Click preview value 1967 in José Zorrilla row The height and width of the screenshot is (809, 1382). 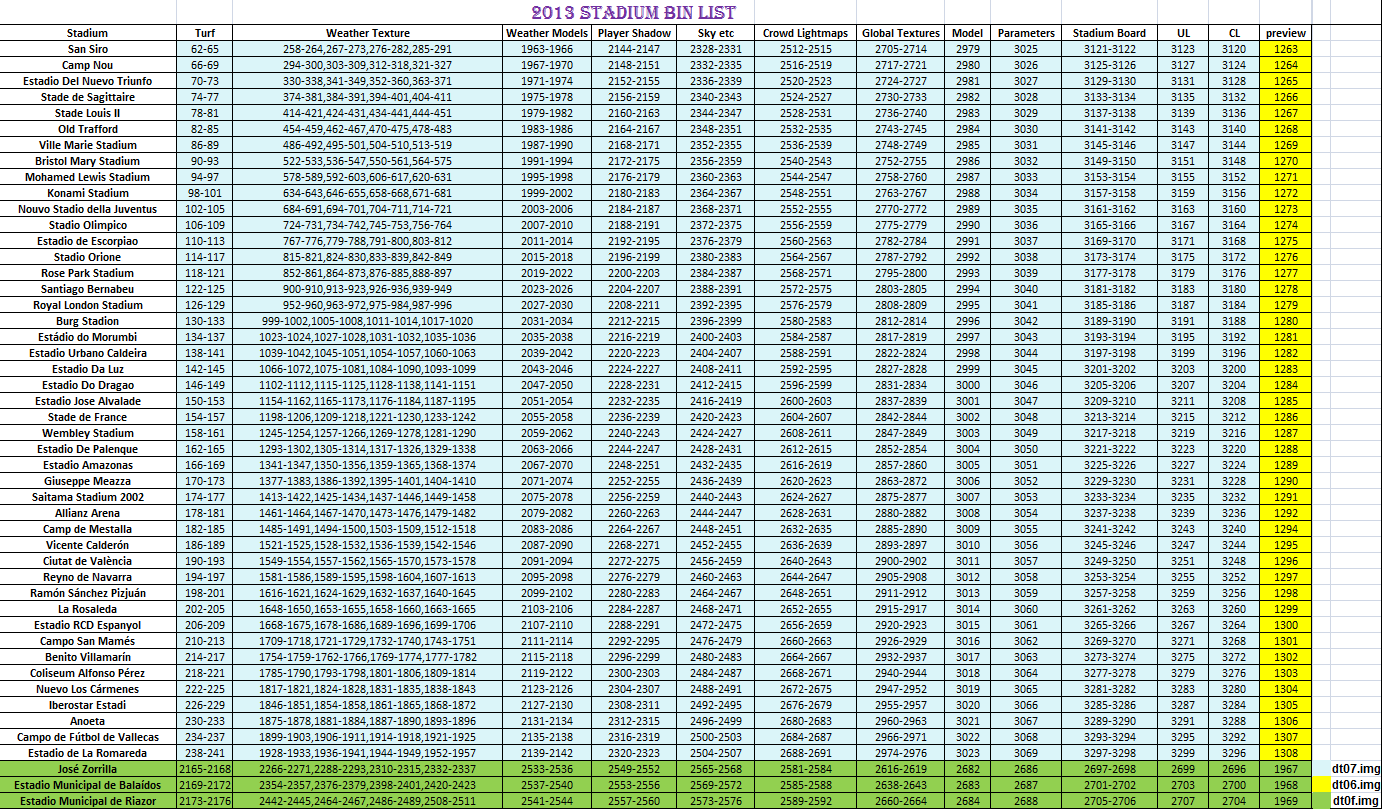pos(1286,769)
